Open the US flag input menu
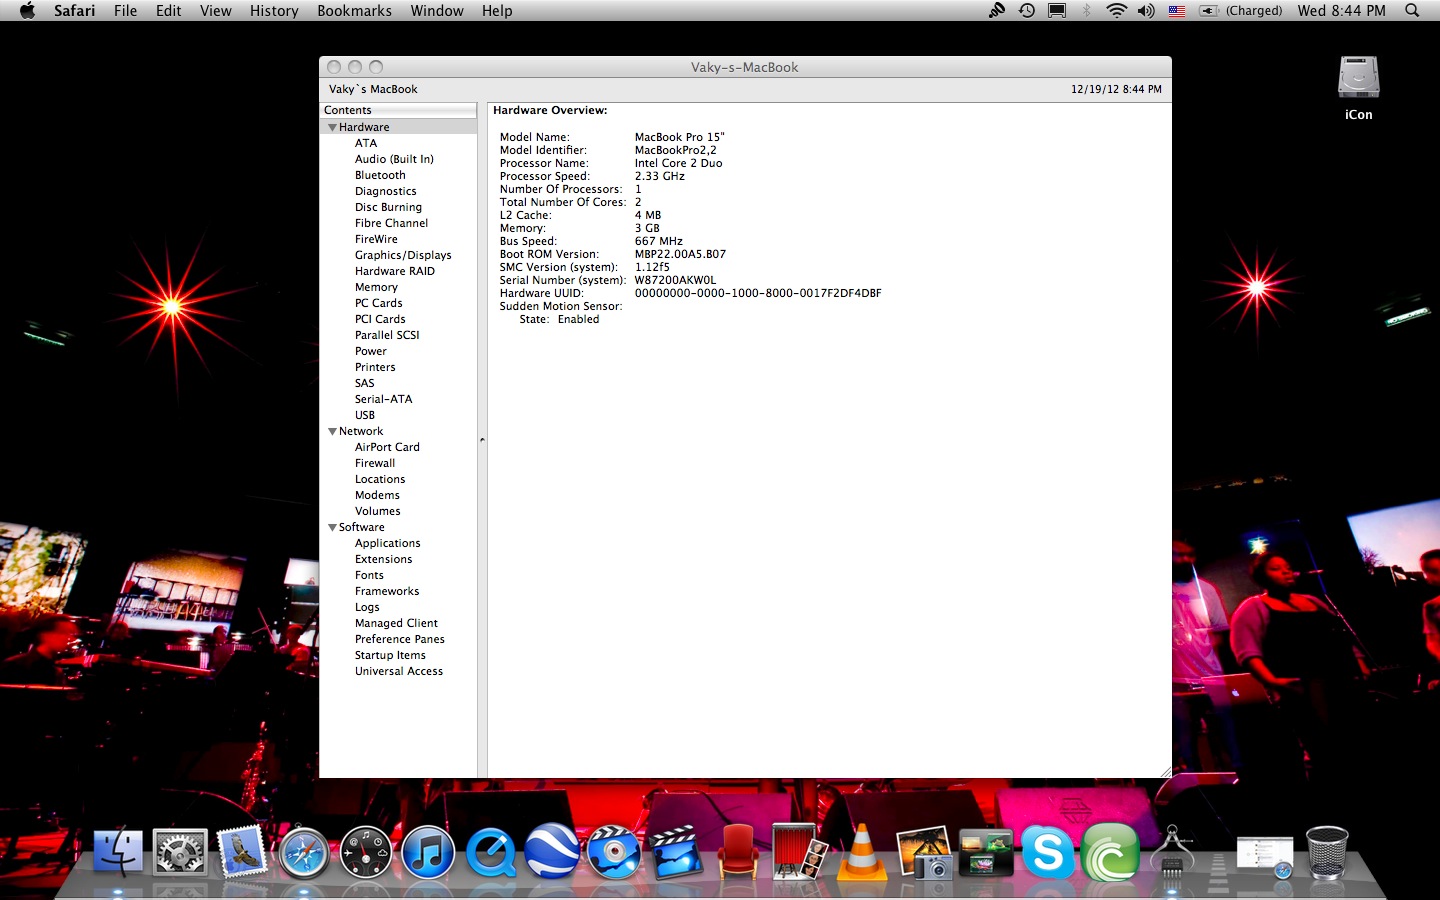Viewport: 1440px width, 900px height. tap(1177, 11)
